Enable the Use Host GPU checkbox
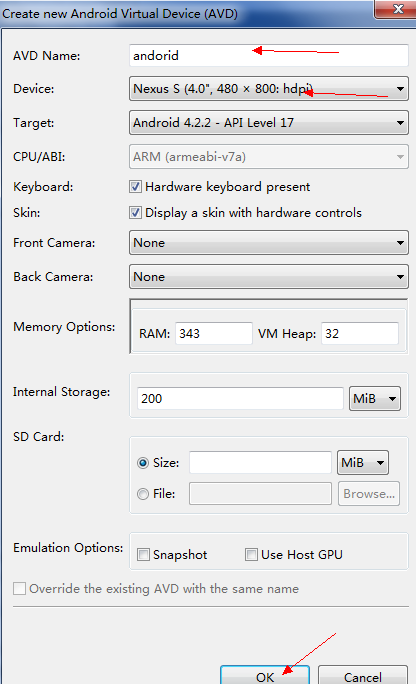 (251, 555)
